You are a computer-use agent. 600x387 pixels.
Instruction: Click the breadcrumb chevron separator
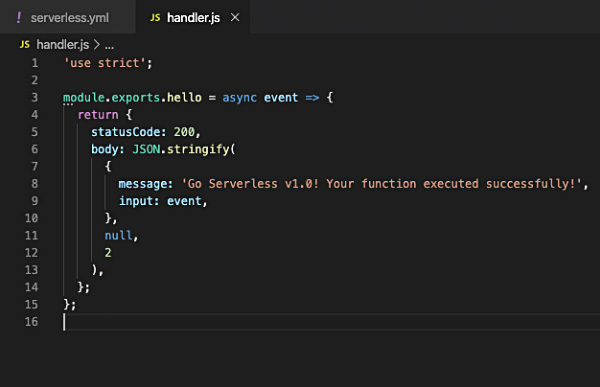97,45
